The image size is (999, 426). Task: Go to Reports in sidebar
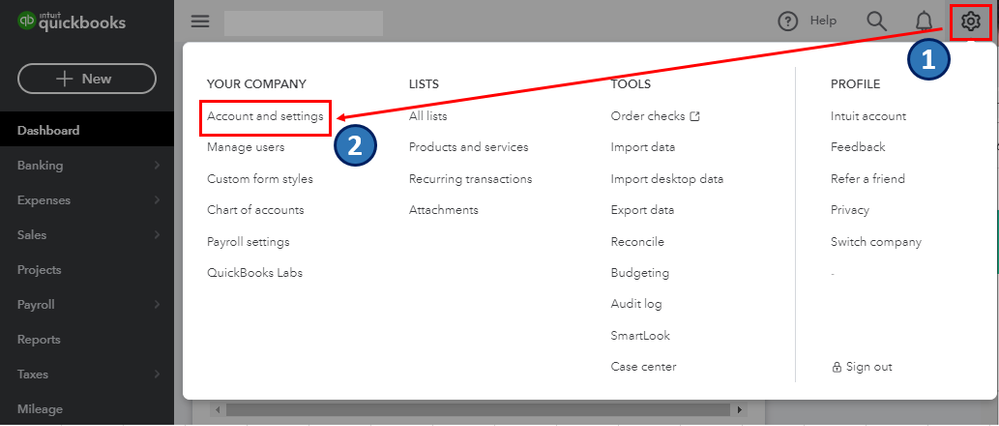(x=39, y=340)
